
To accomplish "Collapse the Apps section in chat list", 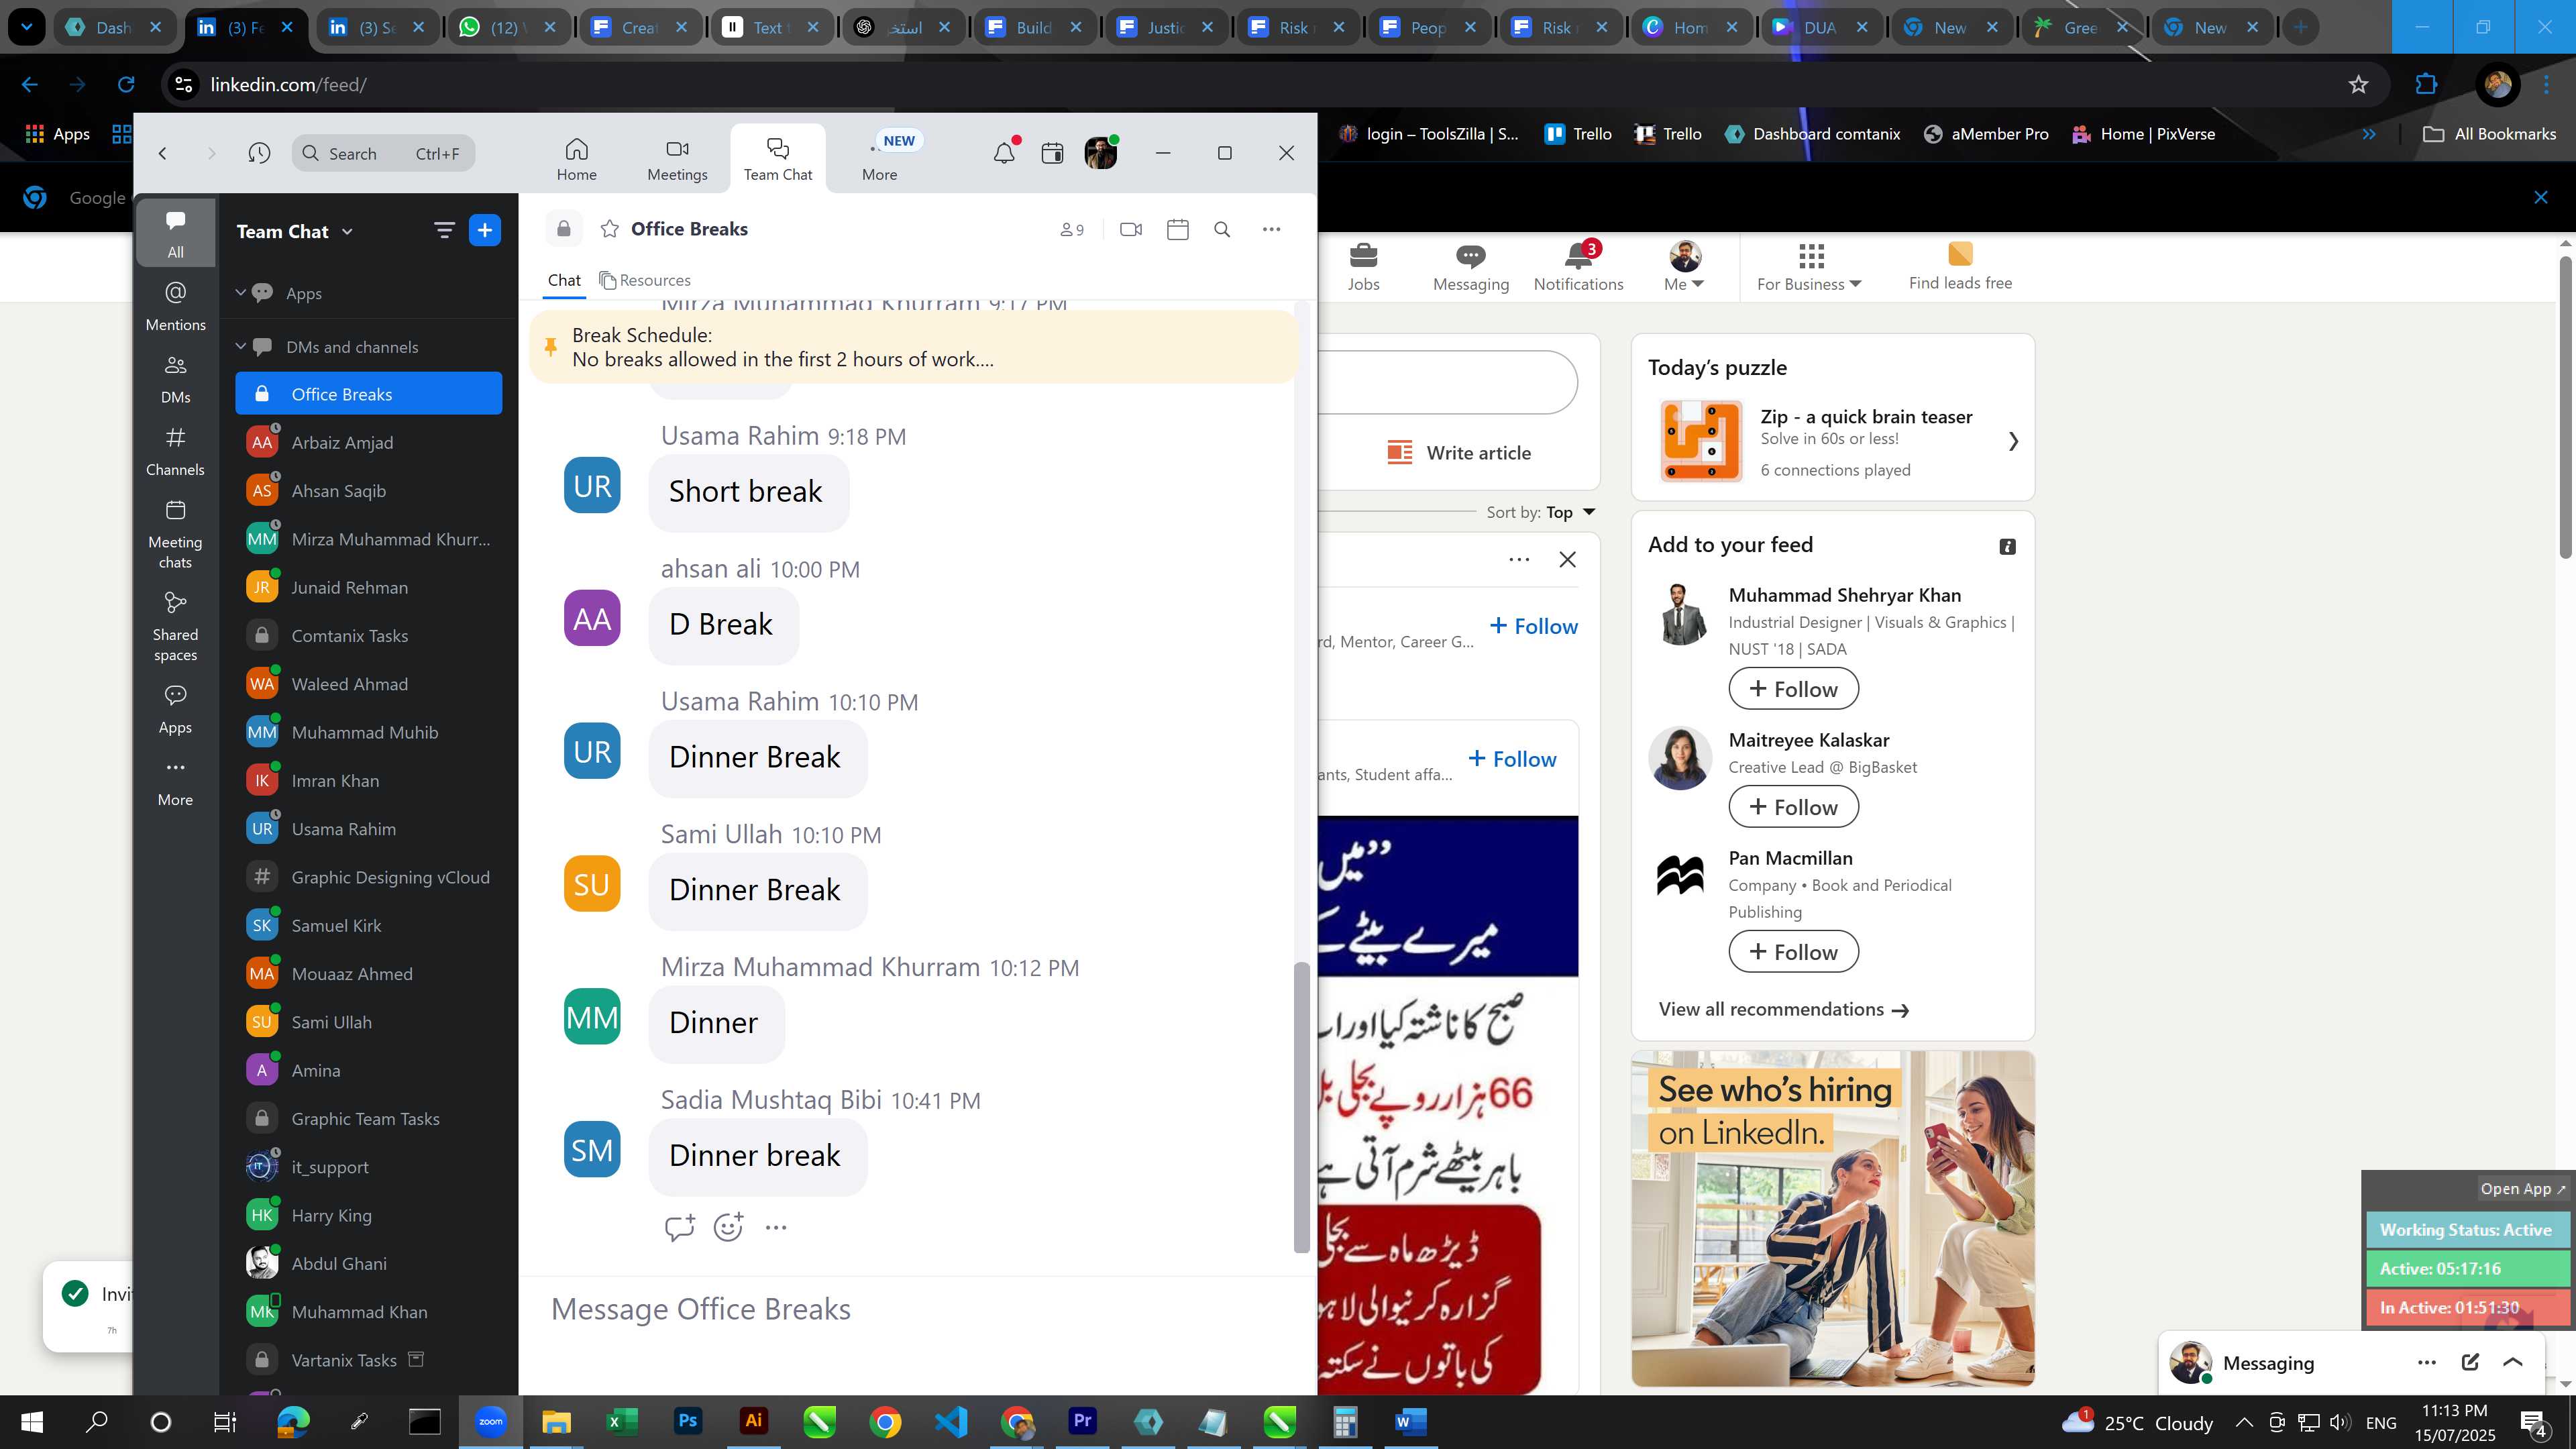I will click(x=240, y=293).
